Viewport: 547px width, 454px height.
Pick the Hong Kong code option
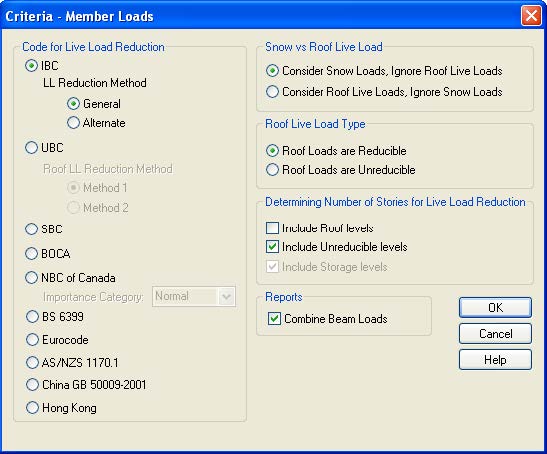pyautogui.click(x=32, y=408)
